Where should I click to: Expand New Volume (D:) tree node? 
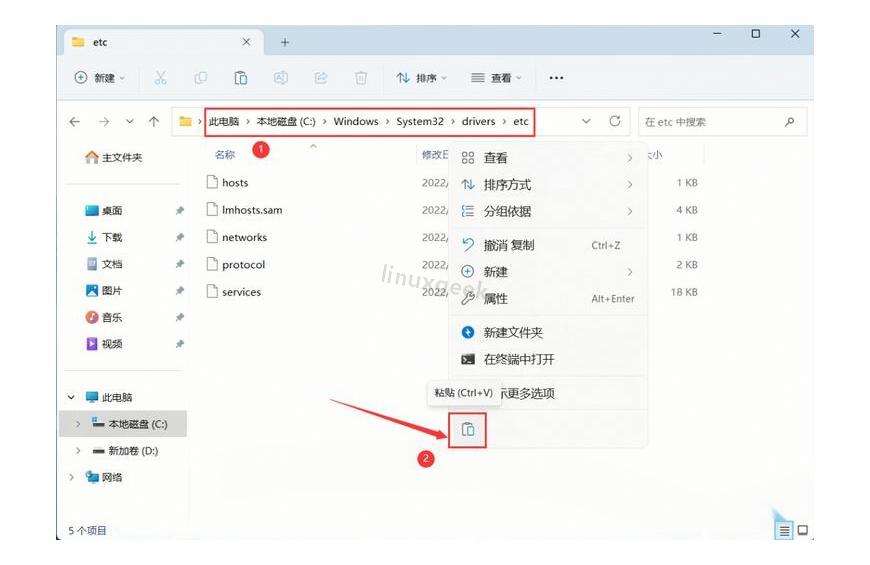(78, 451)
